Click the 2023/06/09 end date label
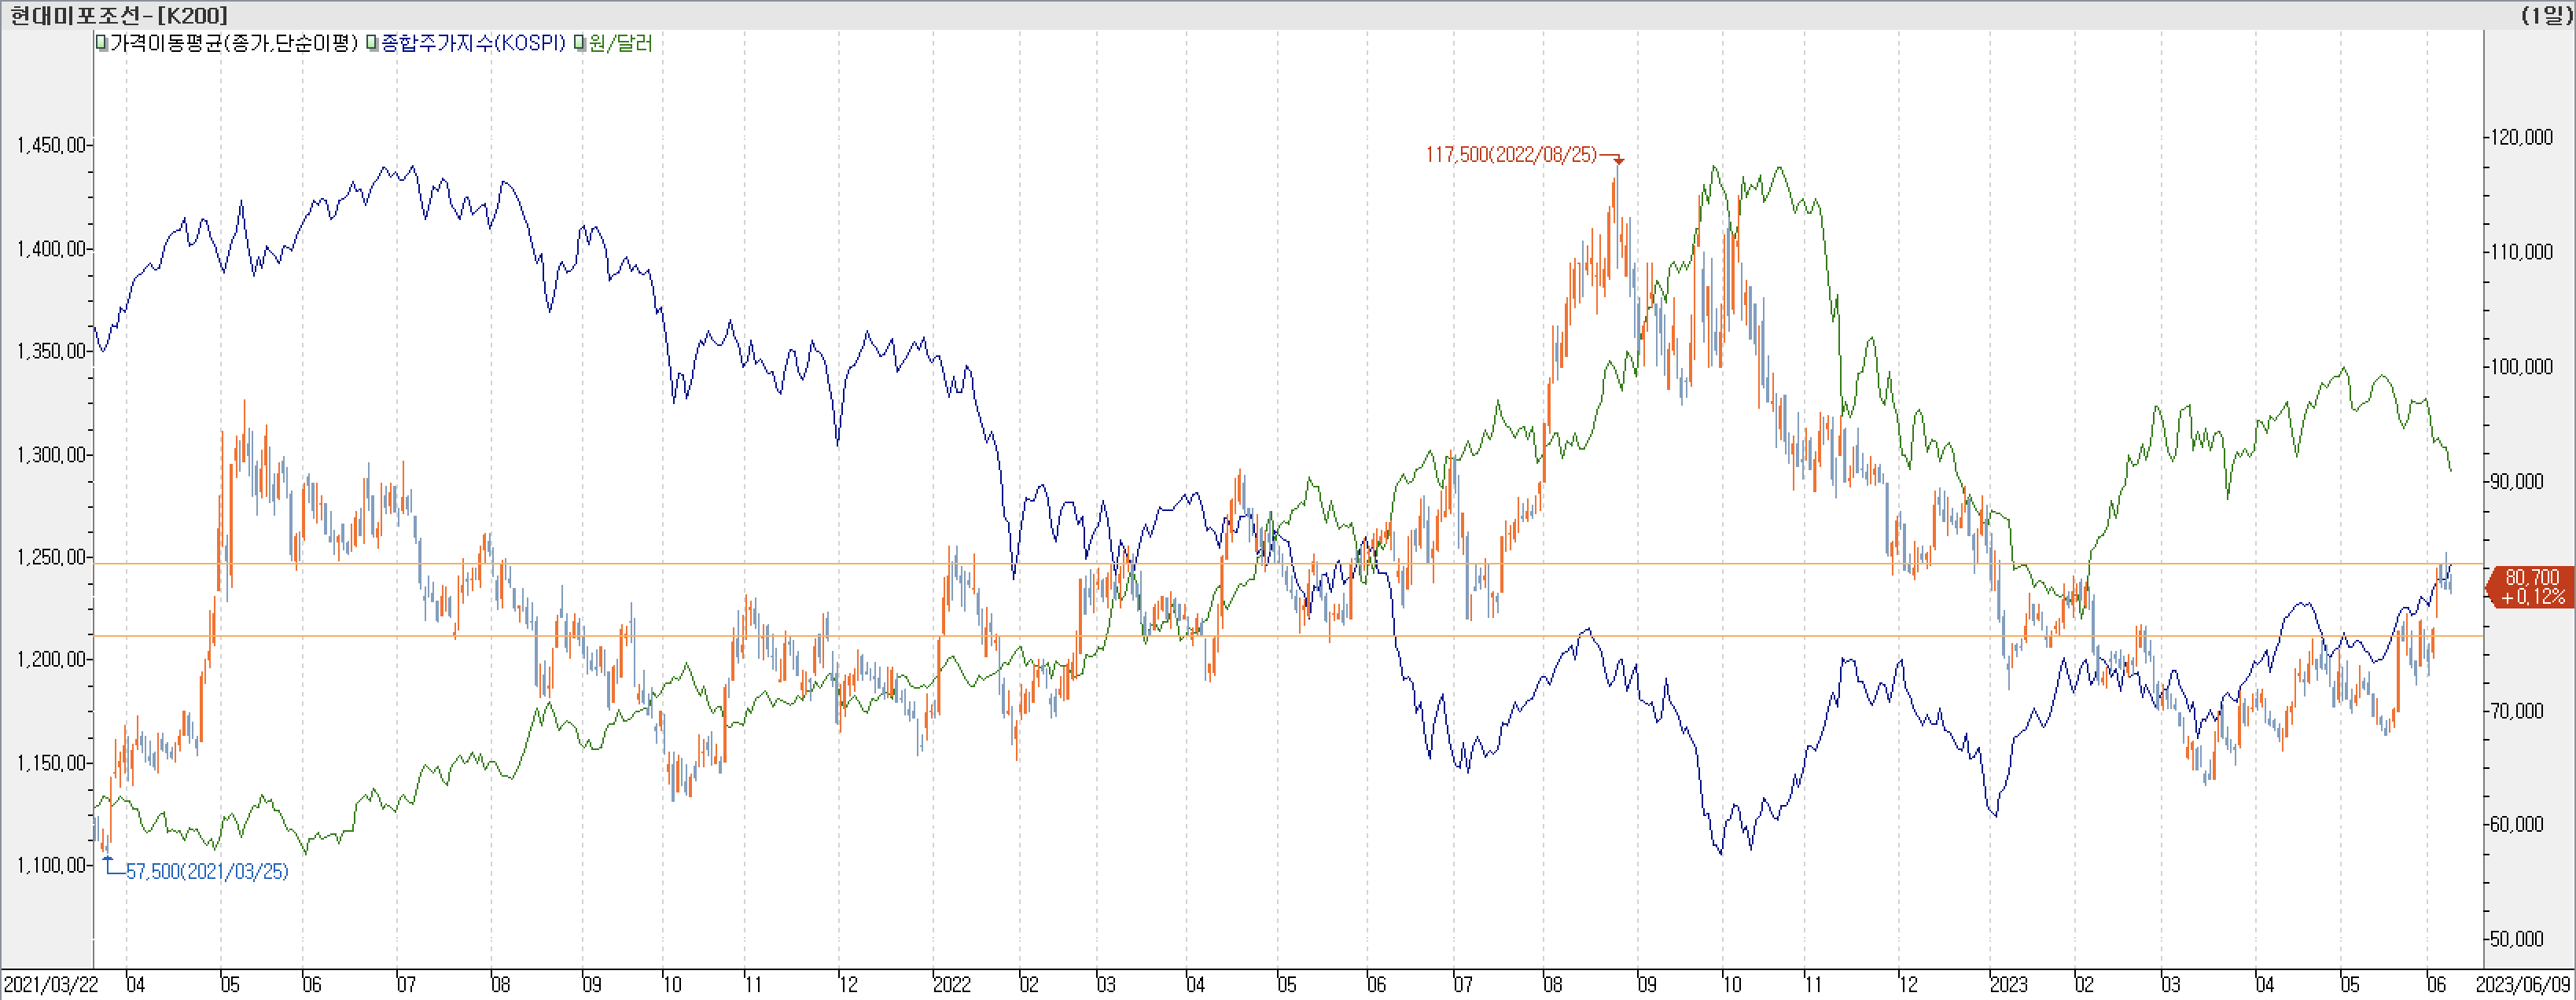2576x1000 pixels. 2524,985
